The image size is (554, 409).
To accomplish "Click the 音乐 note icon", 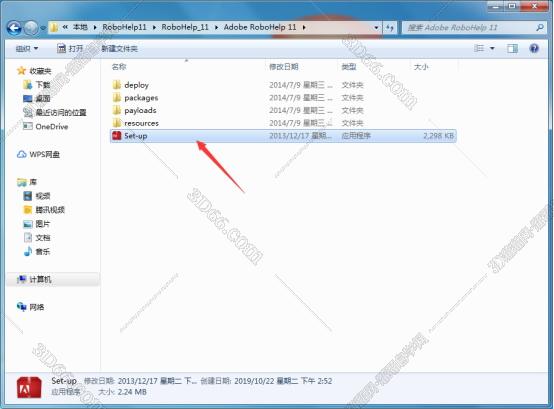I will click(x=28, y=251).
